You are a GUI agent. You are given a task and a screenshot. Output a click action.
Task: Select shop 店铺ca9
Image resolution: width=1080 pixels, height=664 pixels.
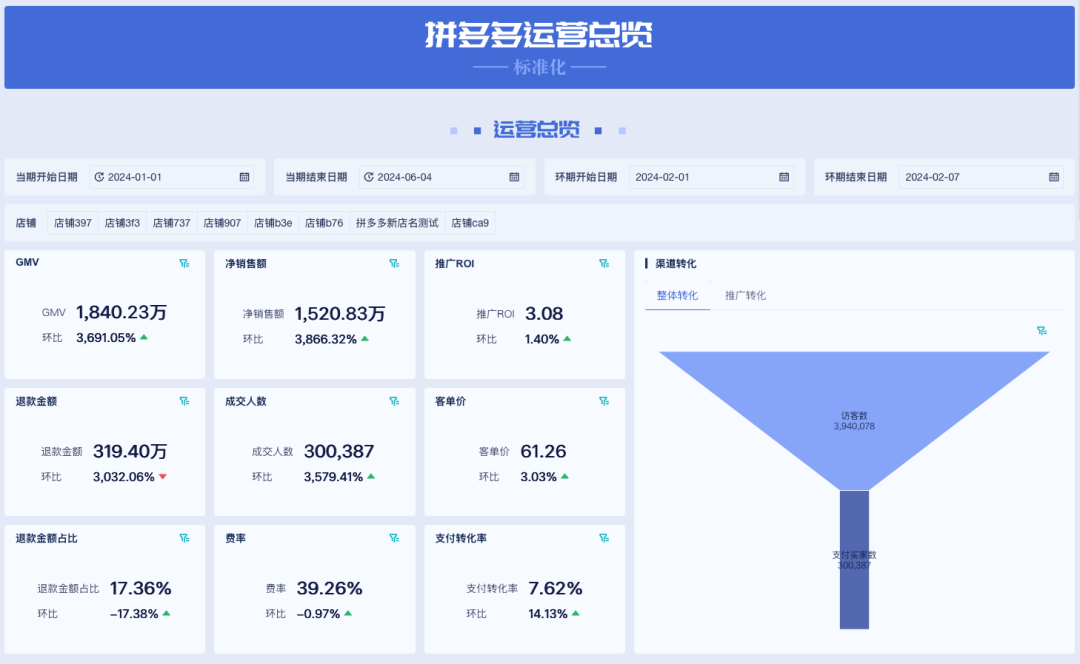[470, 223]
